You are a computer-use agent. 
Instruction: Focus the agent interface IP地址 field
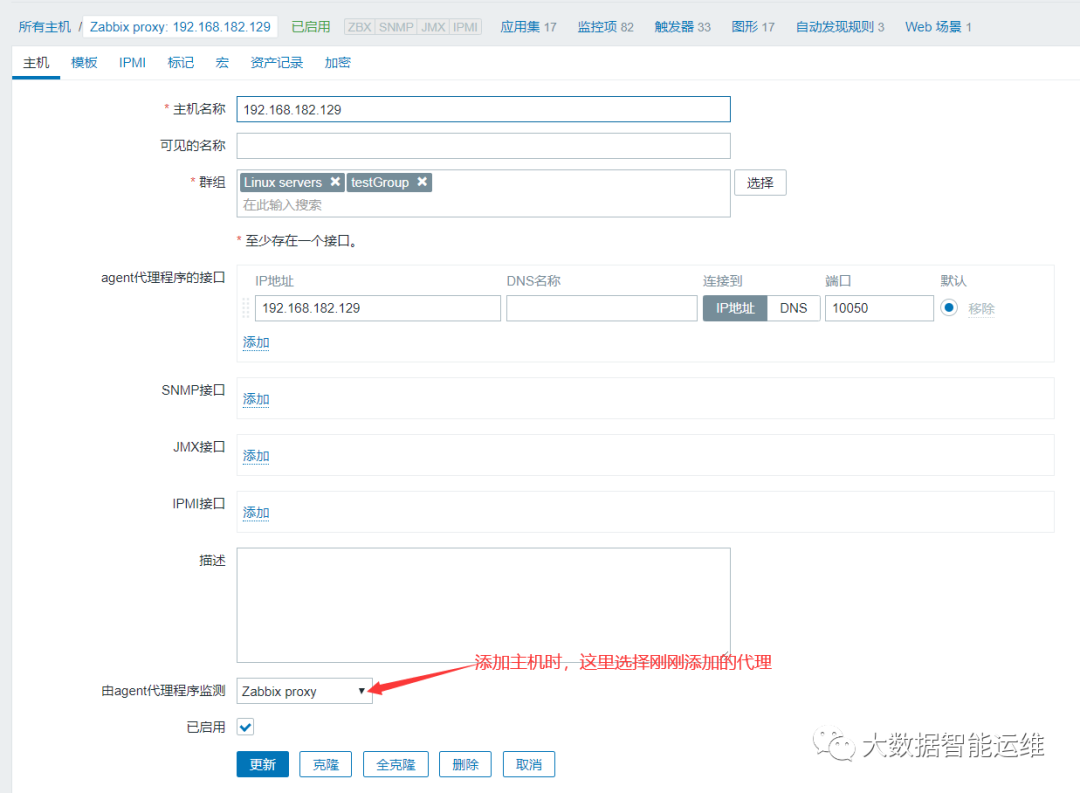[378, 308]
